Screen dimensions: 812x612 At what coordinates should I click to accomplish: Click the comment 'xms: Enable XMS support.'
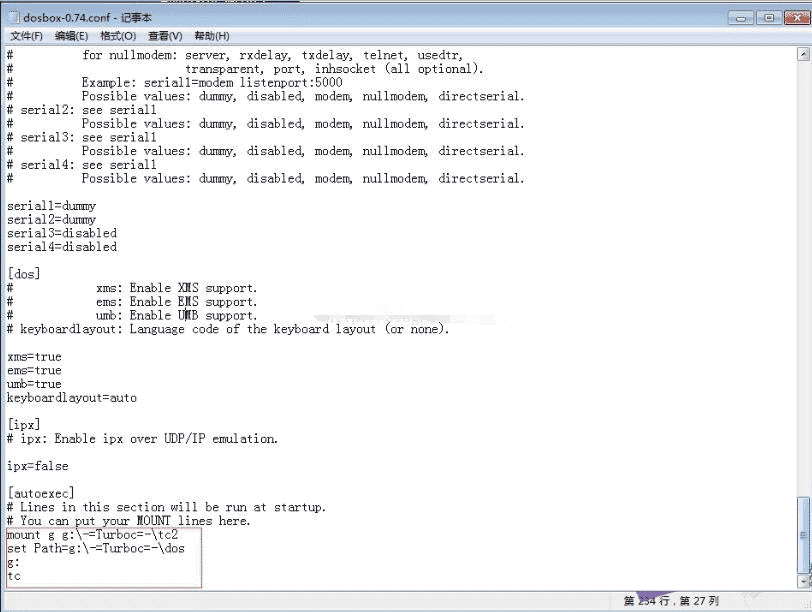[176, 288]
